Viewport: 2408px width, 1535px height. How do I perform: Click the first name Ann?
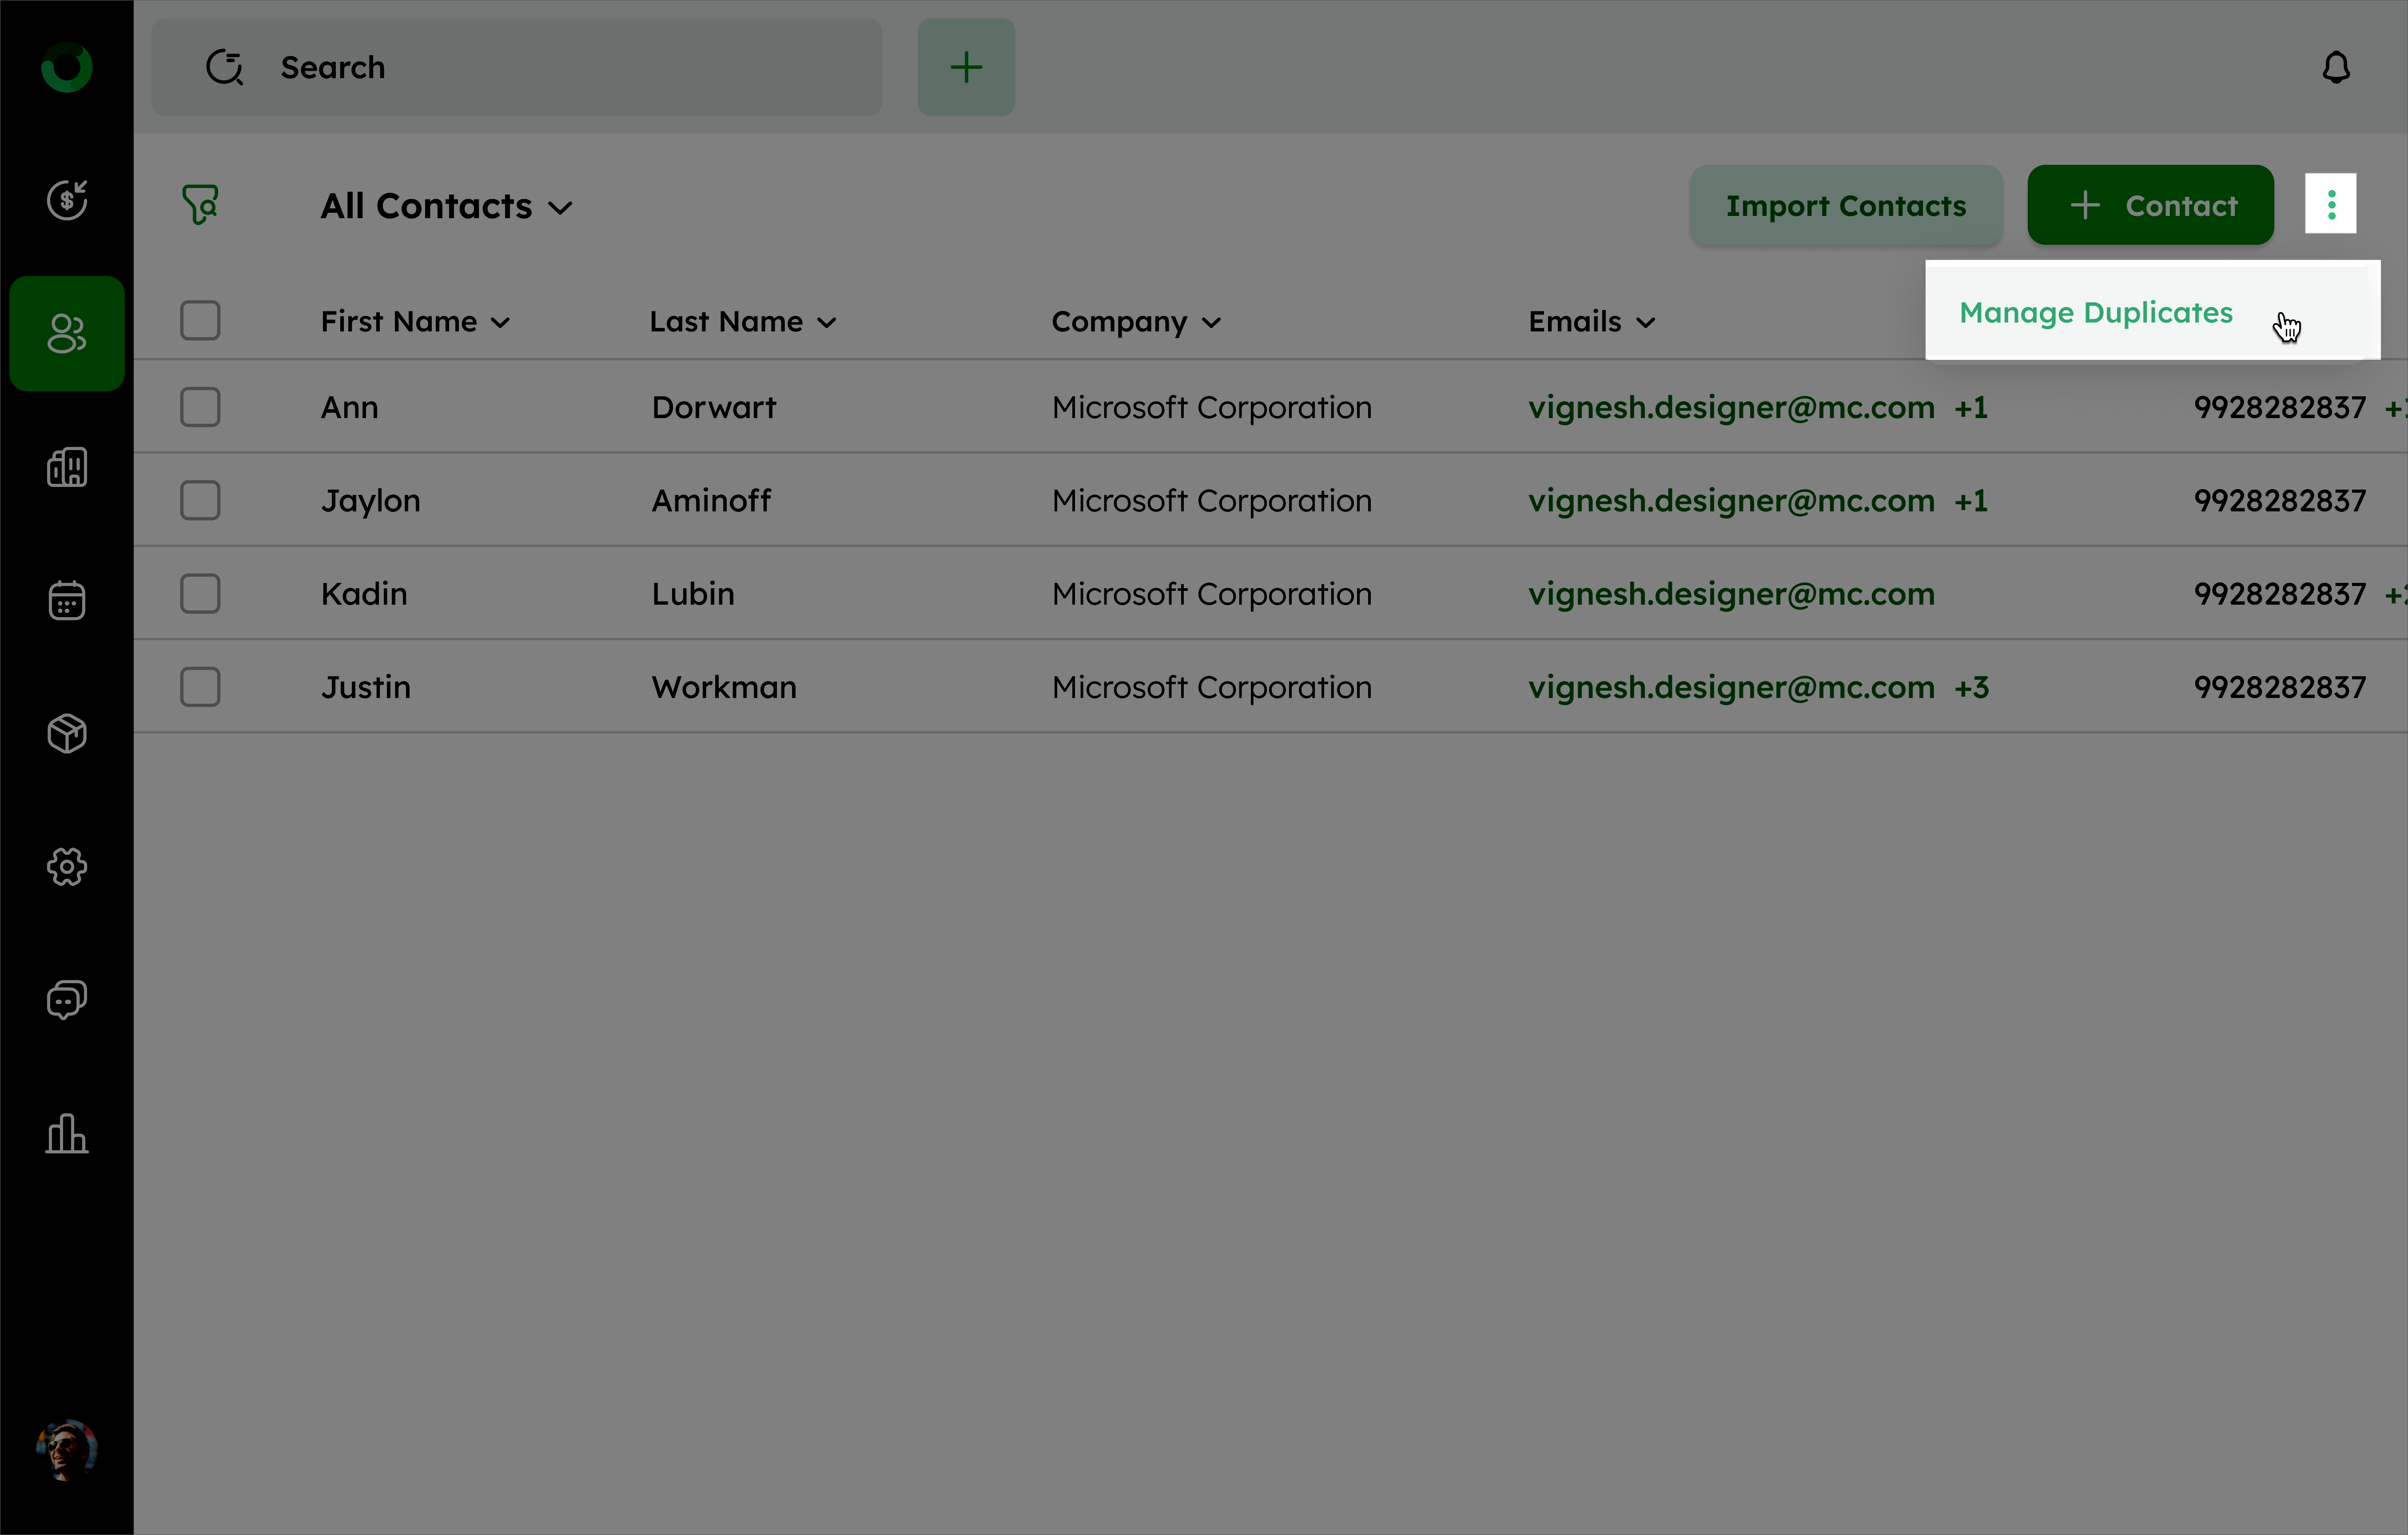click(349, 408)
